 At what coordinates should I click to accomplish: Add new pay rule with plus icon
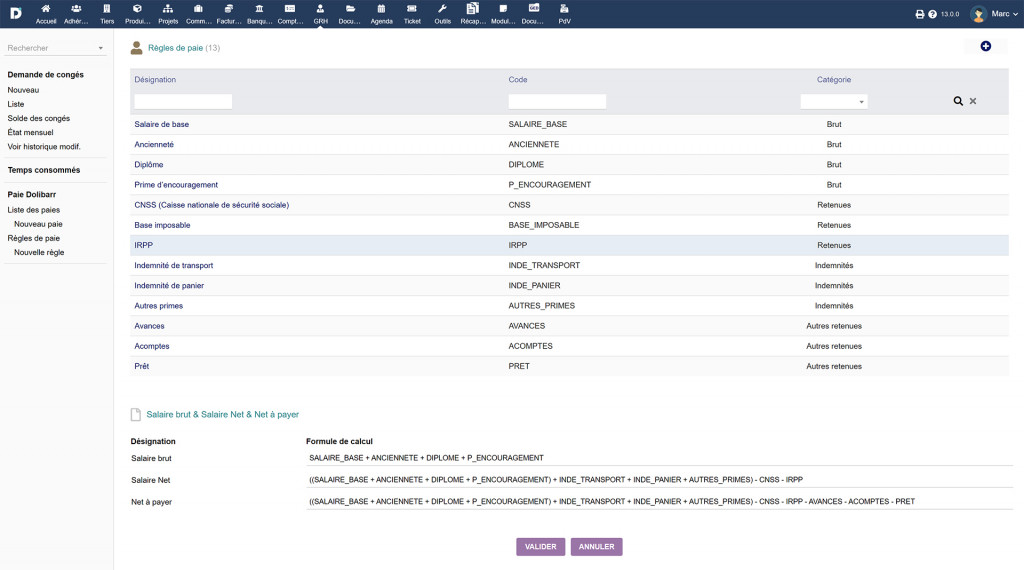[x=985, y=47]
